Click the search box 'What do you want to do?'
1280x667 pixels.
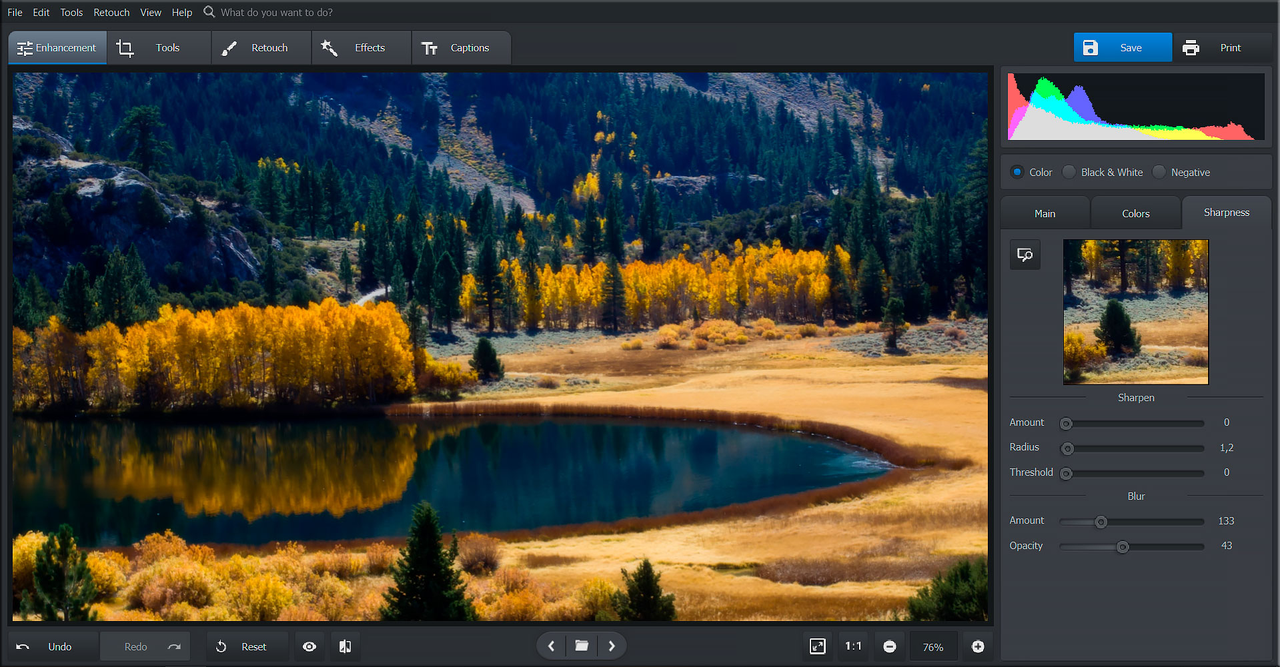tap(277, 12)
